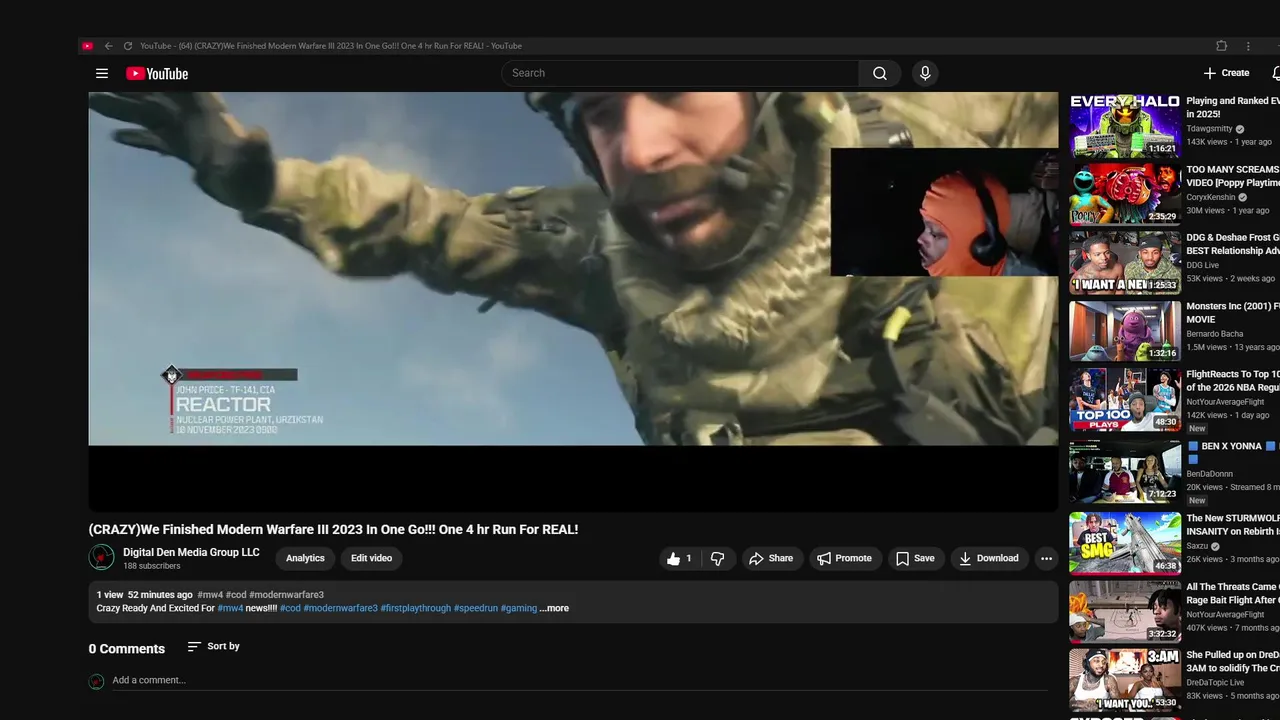
Task: Open browser three-dot menu
Action: pyautogui.click(x=1248, y=46)
